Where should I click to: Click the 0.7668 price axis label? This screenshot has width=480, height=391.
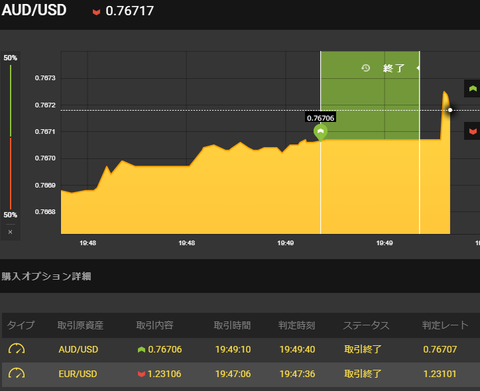pos(45,212)
